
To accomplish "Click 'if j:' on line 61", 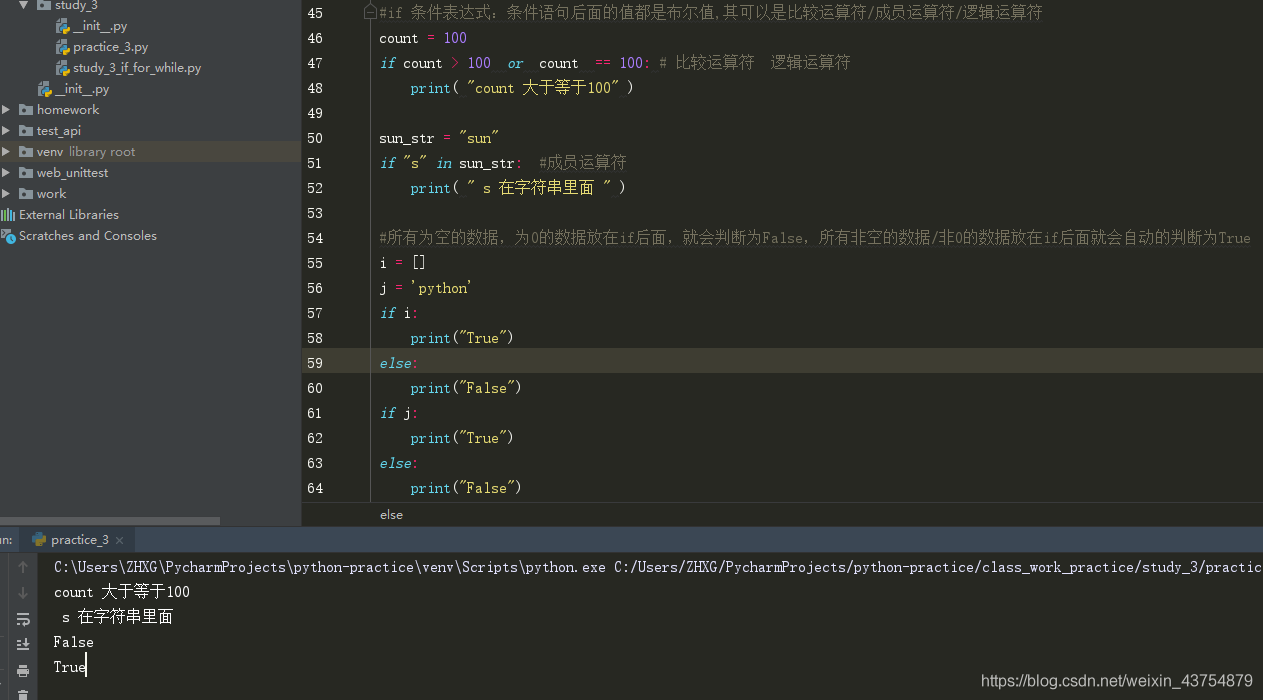I will [399, 413].
